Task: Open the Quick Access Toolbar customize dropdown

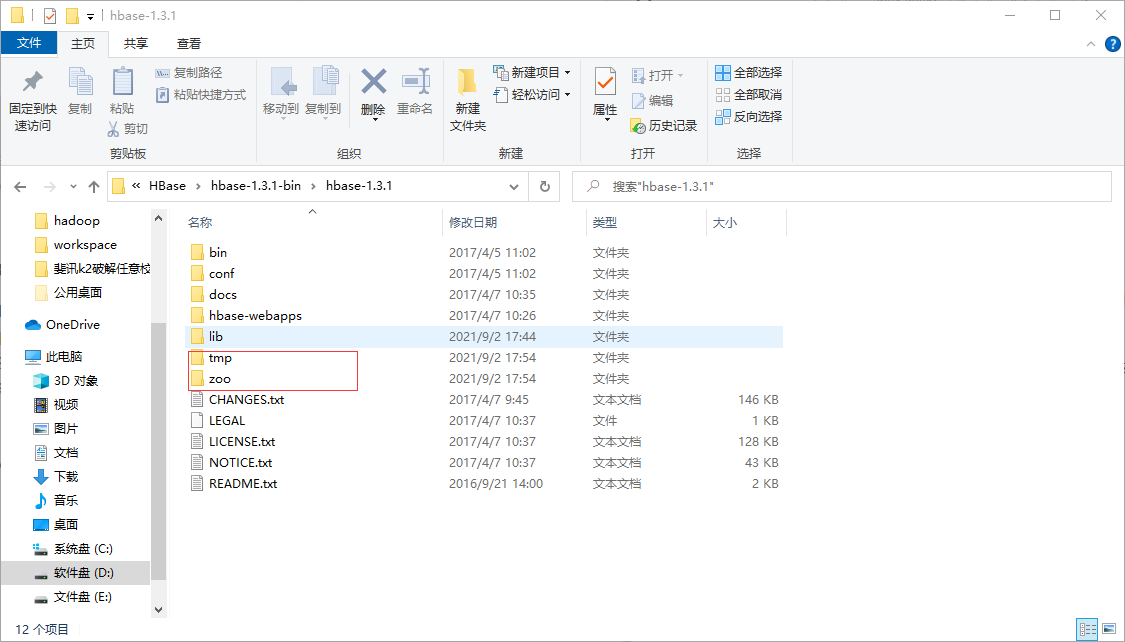Action: [x=90, y=16]
